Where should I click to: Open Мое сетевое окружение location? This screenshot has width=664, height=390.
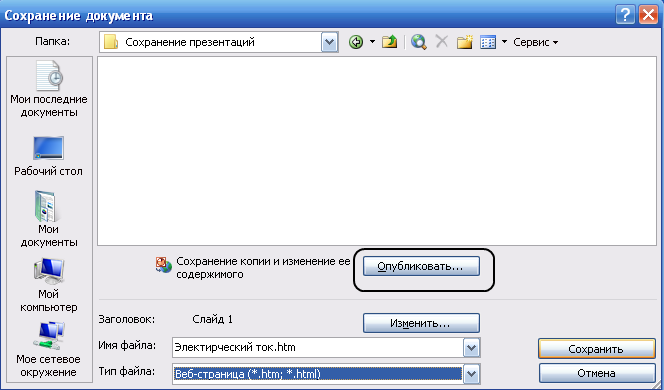[x=49, y=350]
